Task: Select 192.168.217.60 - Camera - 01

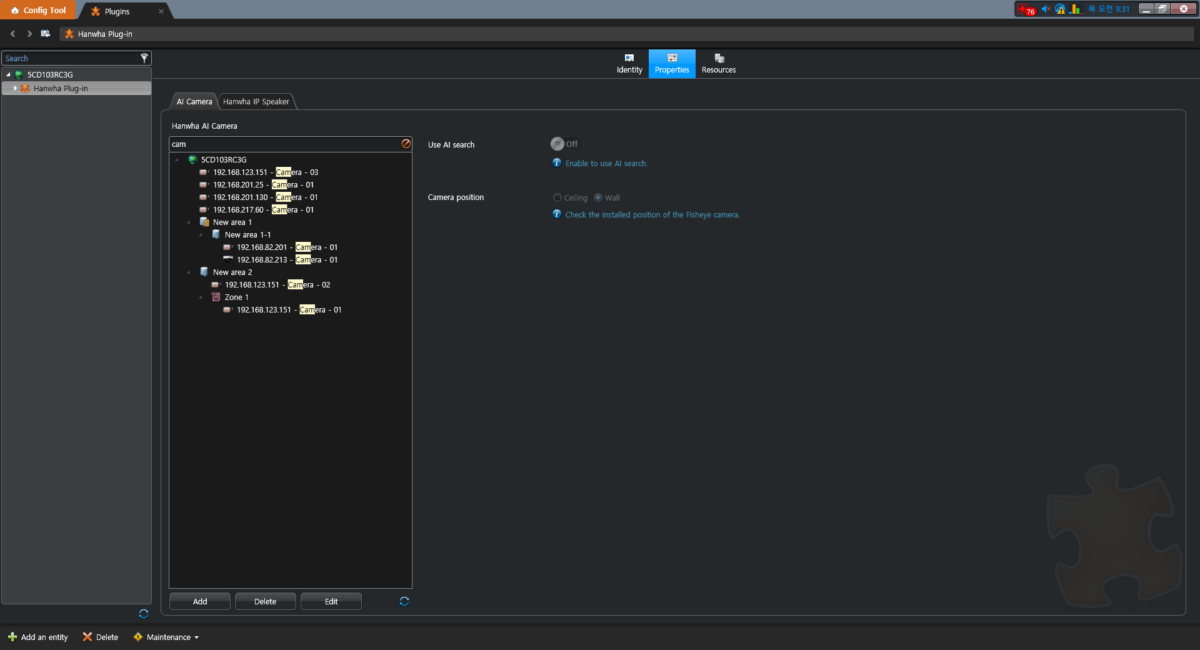Action: tap(264, 210)
